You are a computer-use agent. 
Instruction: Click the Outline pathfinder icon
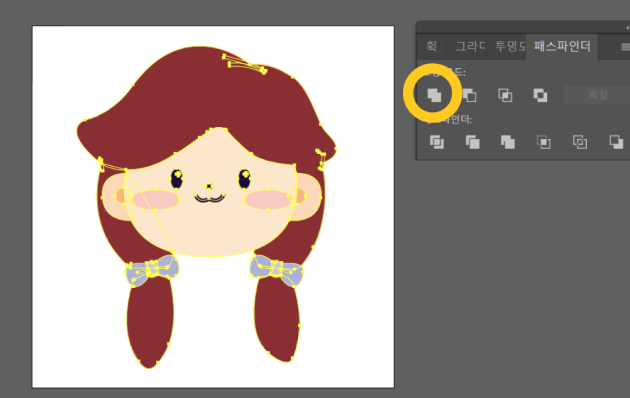tap(580, 142)
